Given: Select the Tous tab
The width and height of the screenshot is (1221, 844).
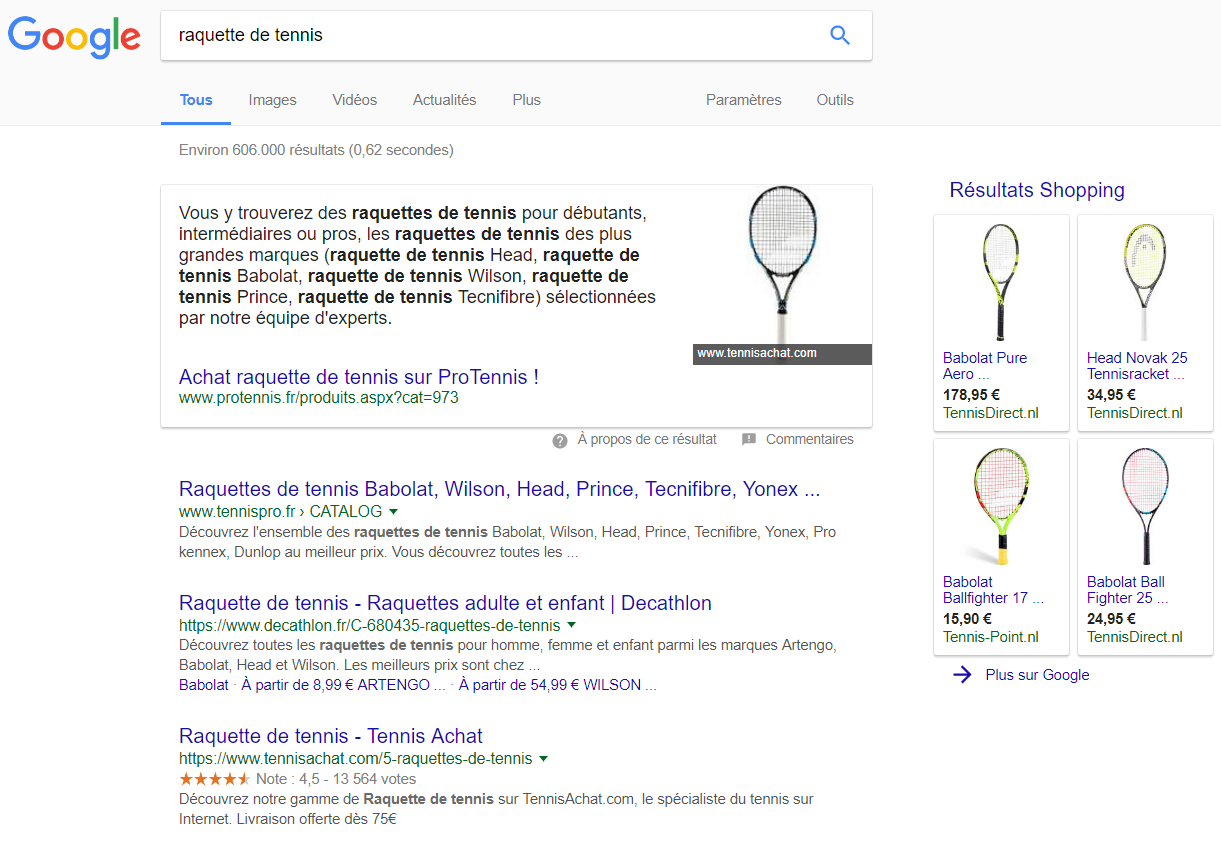Looking at the screenshot, I should point(196,100).
